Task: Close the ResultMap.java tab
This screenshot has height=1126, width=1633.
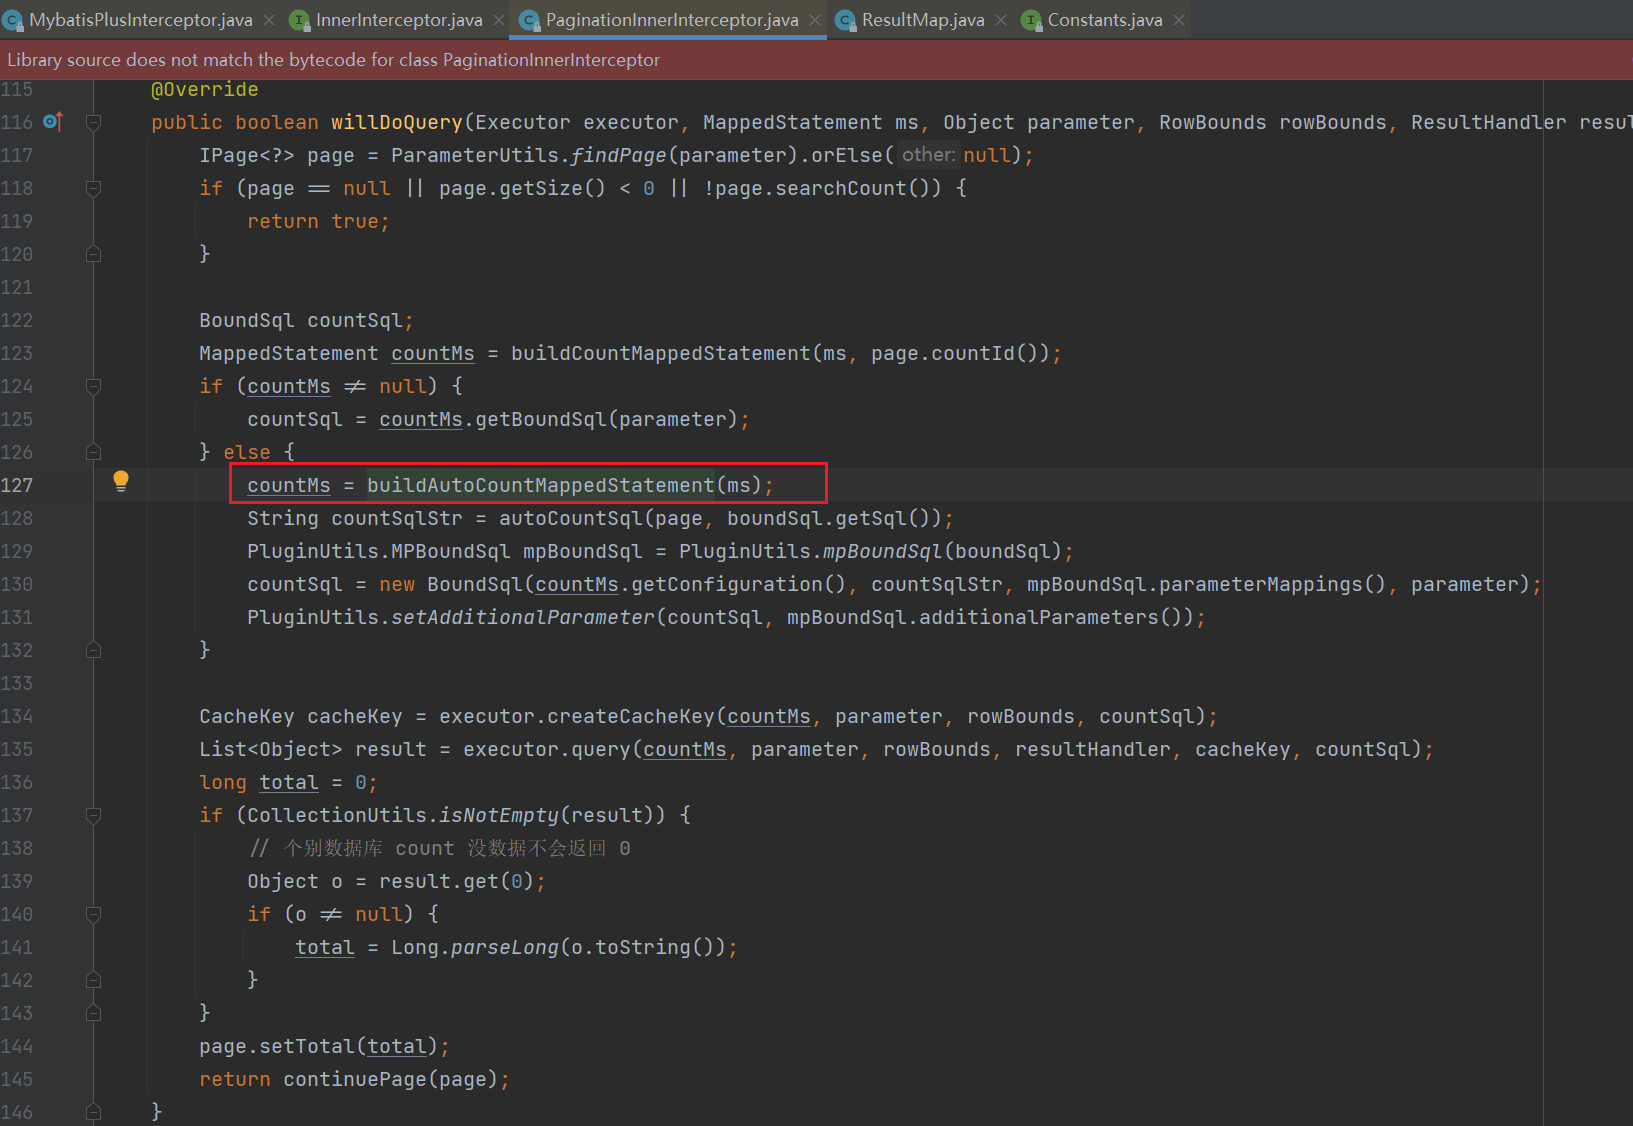Action: 1001,20
